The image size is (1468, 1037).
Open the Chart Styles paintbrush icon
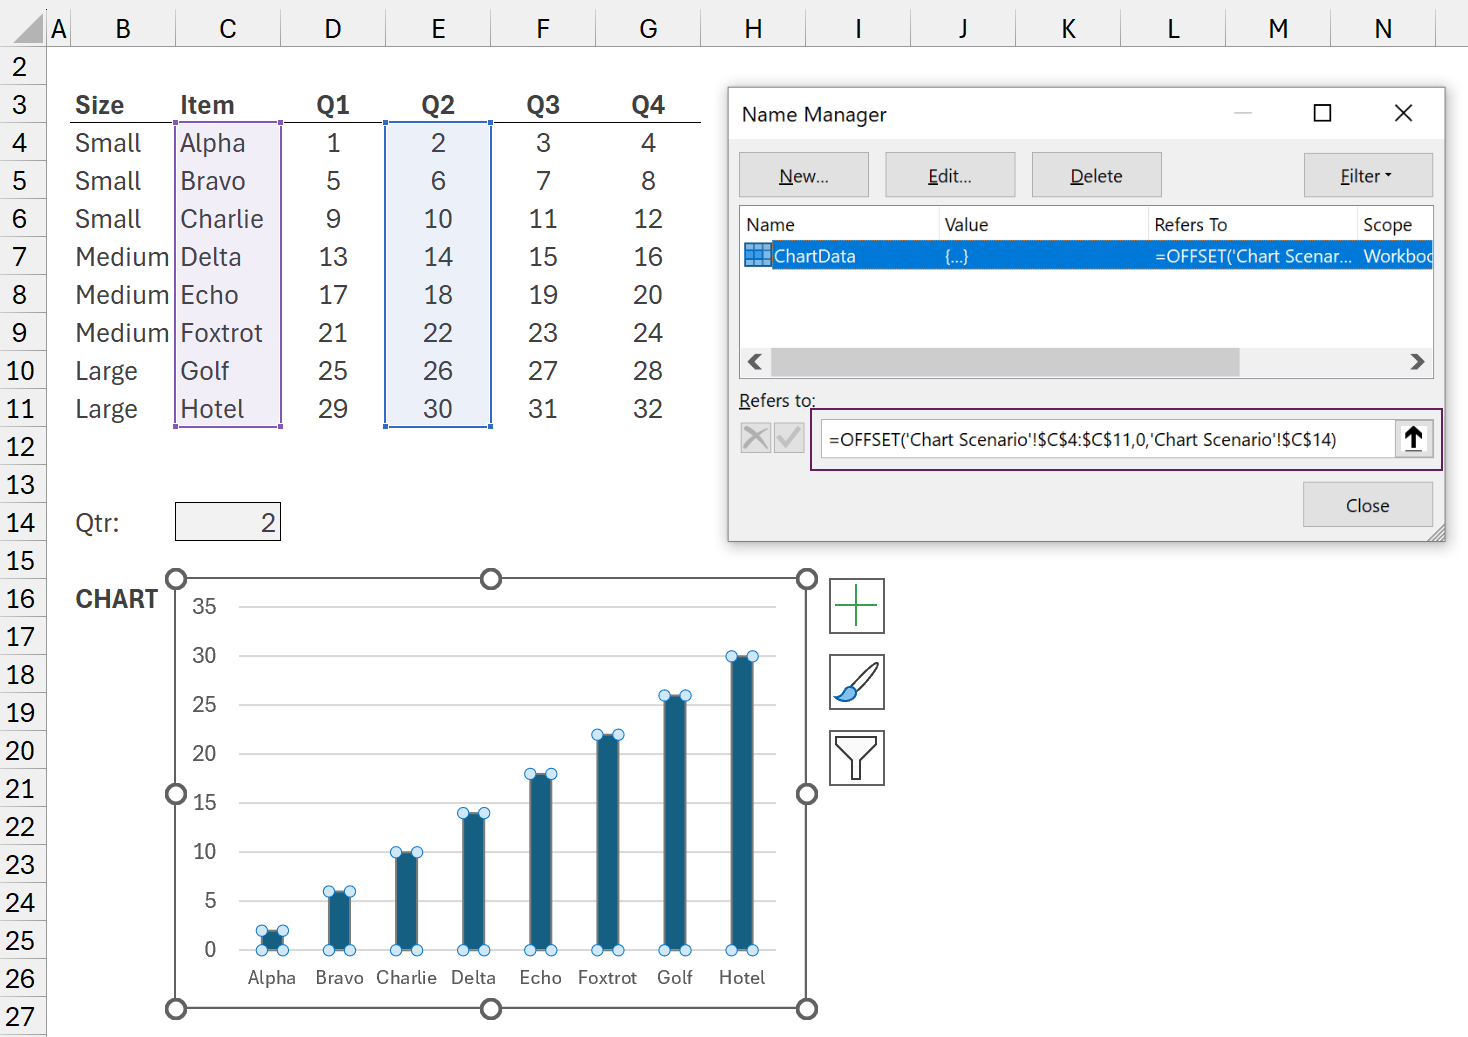(x=856, y=682)
